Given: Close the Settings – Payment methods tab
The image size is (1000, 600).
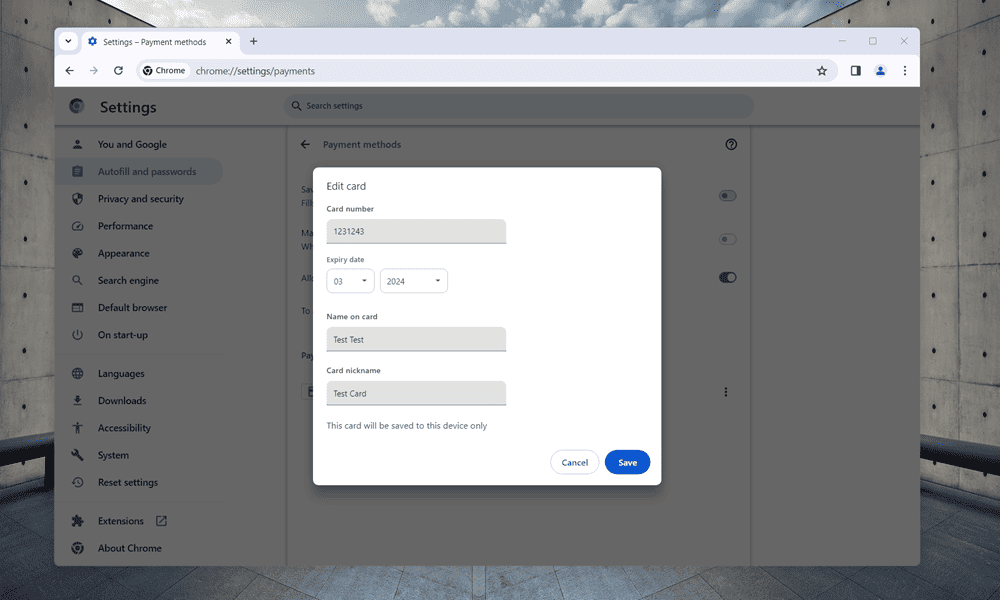Looking at the screenshot, I should click(228, 41).
